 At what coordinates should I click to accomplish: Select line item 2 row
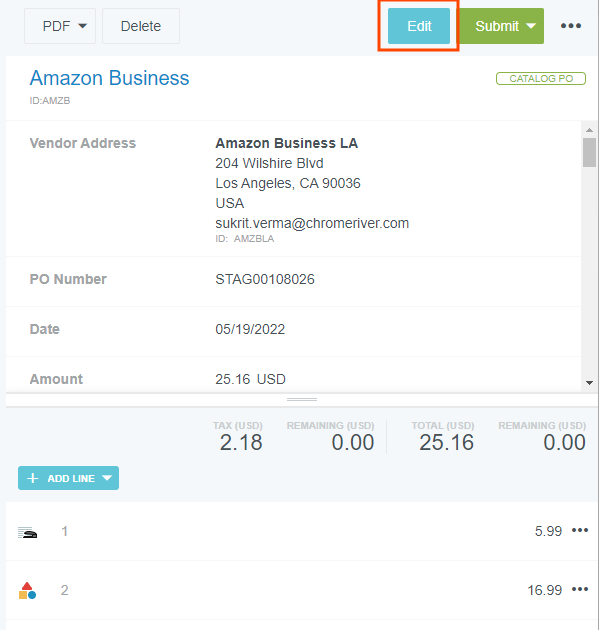[302, 590]
